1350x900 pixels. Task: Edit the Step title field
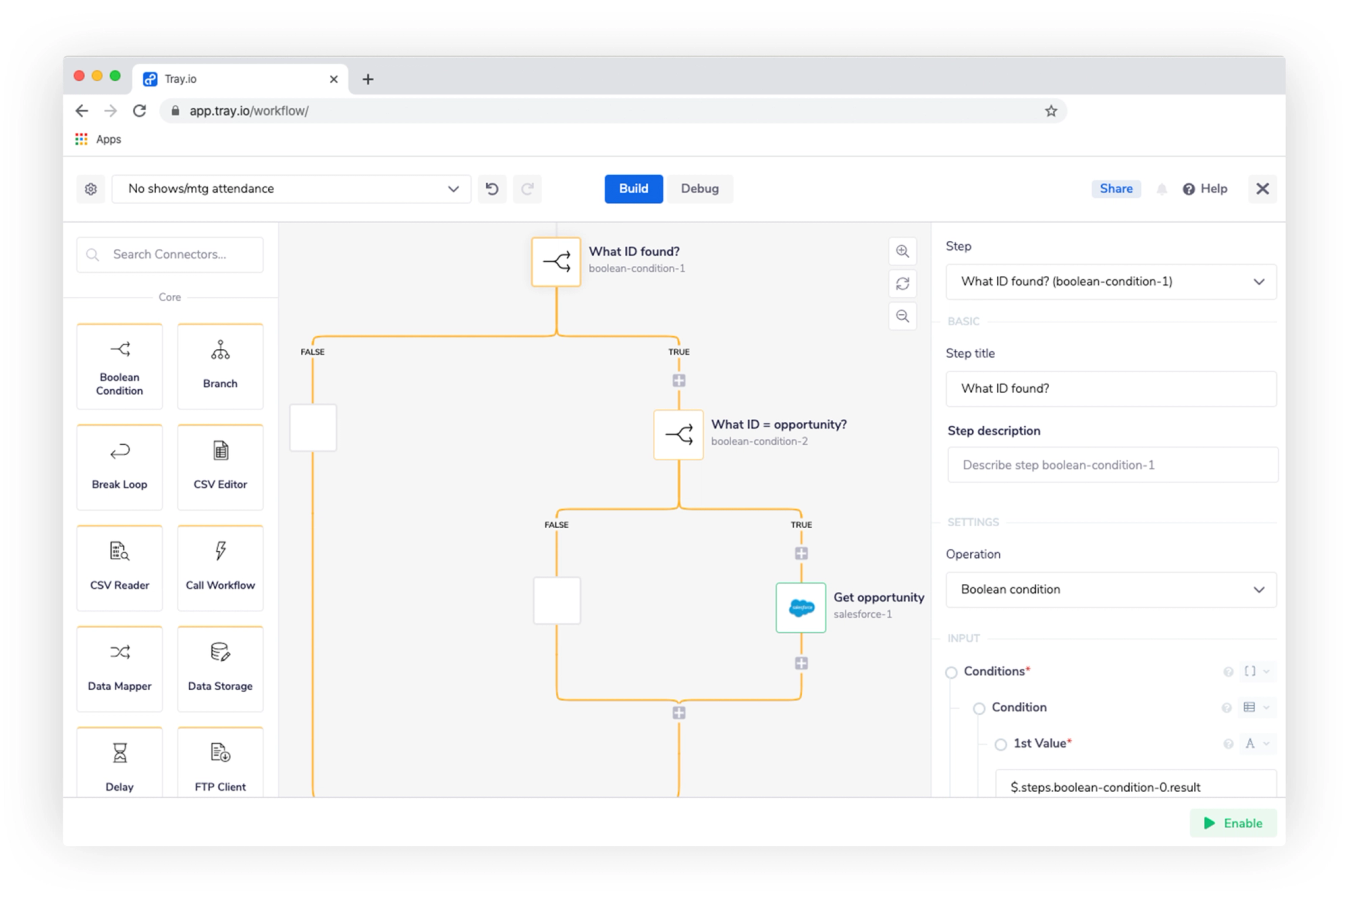click(x=1111, y=389)
